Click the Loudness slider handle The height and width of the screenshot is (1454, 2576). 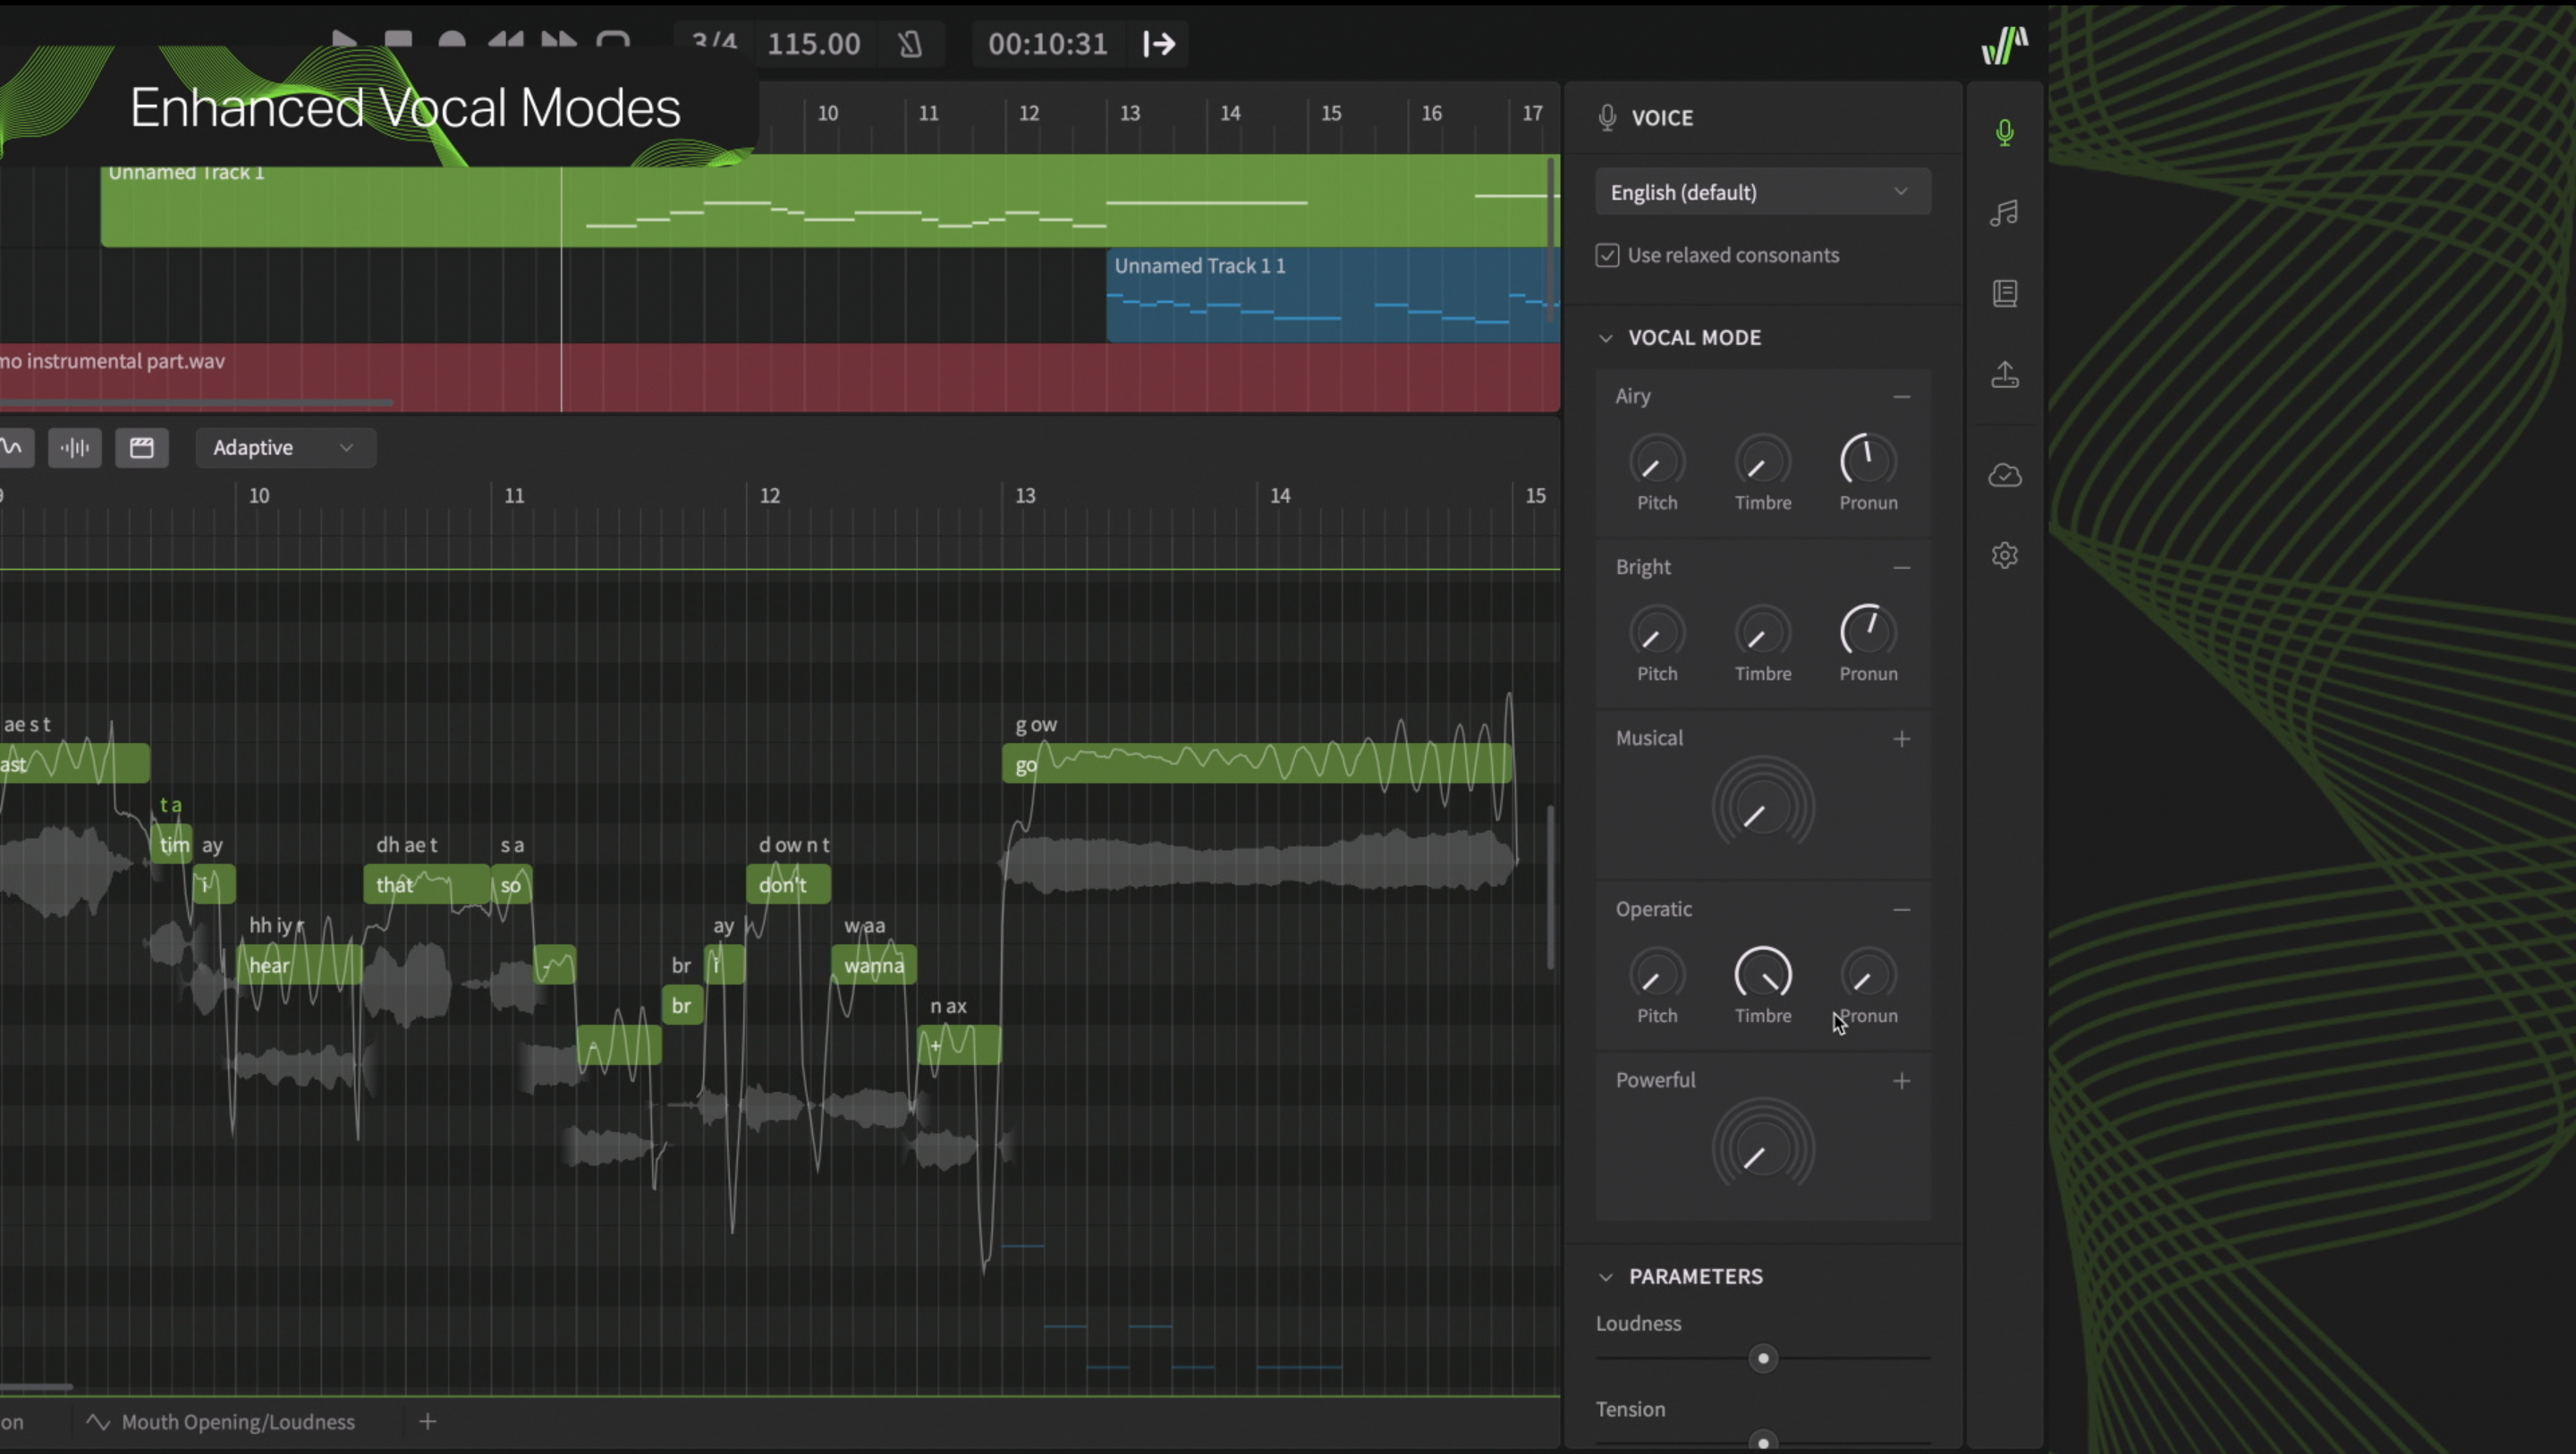pos(1762,1358)
